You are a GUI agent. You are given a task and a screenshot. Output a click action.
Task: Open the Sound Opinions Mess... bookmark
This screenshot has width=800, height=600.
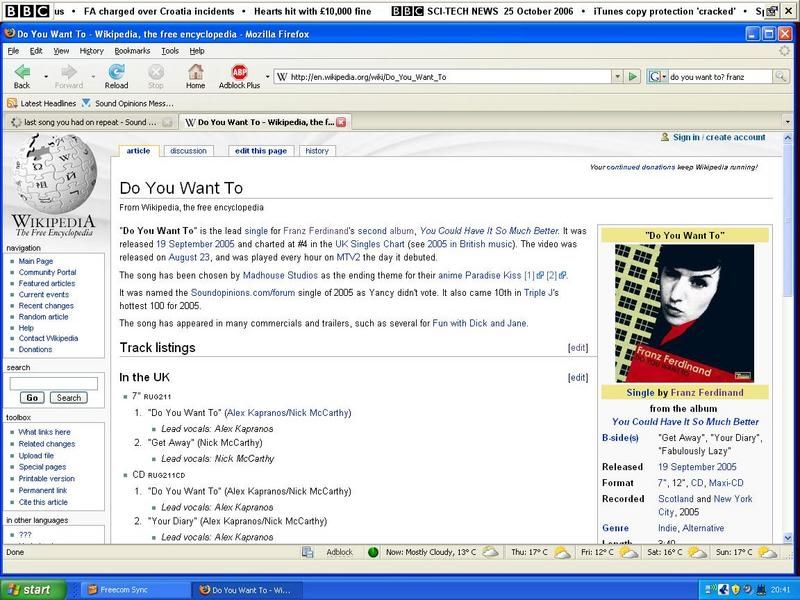128,104
